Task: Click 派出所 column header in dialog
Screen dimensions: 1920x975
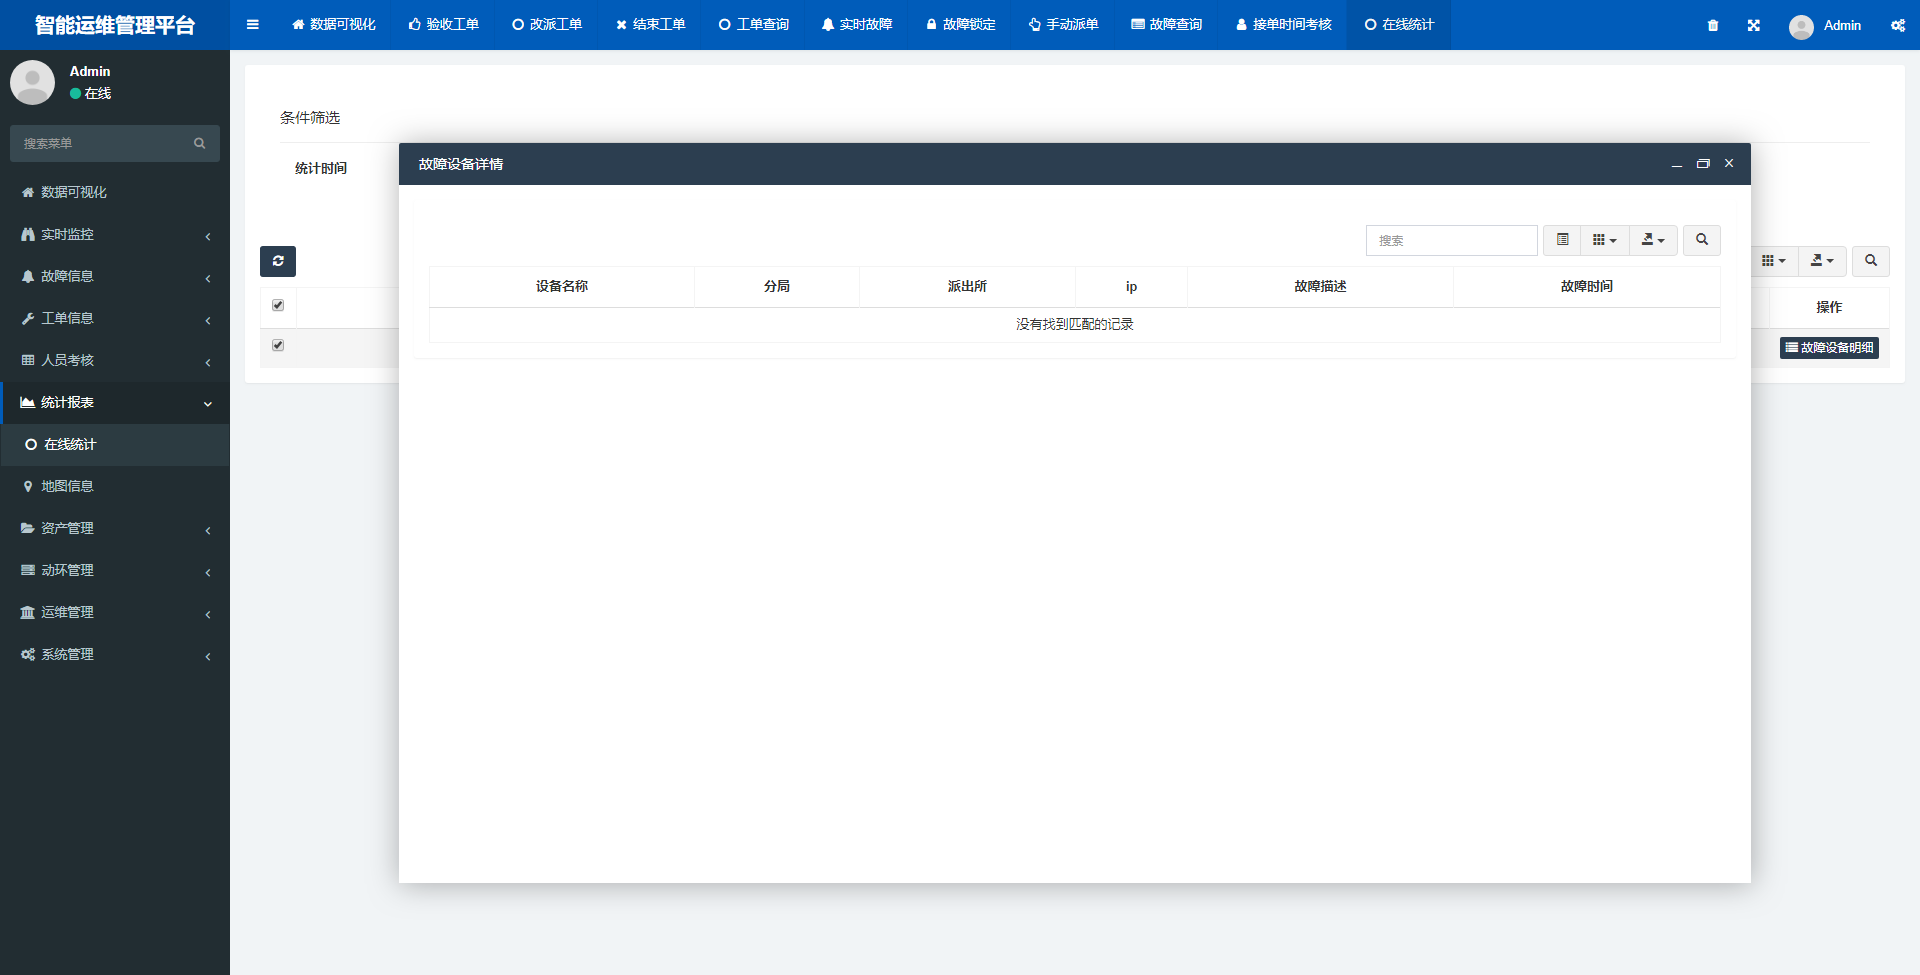Action: coord(967,287)
